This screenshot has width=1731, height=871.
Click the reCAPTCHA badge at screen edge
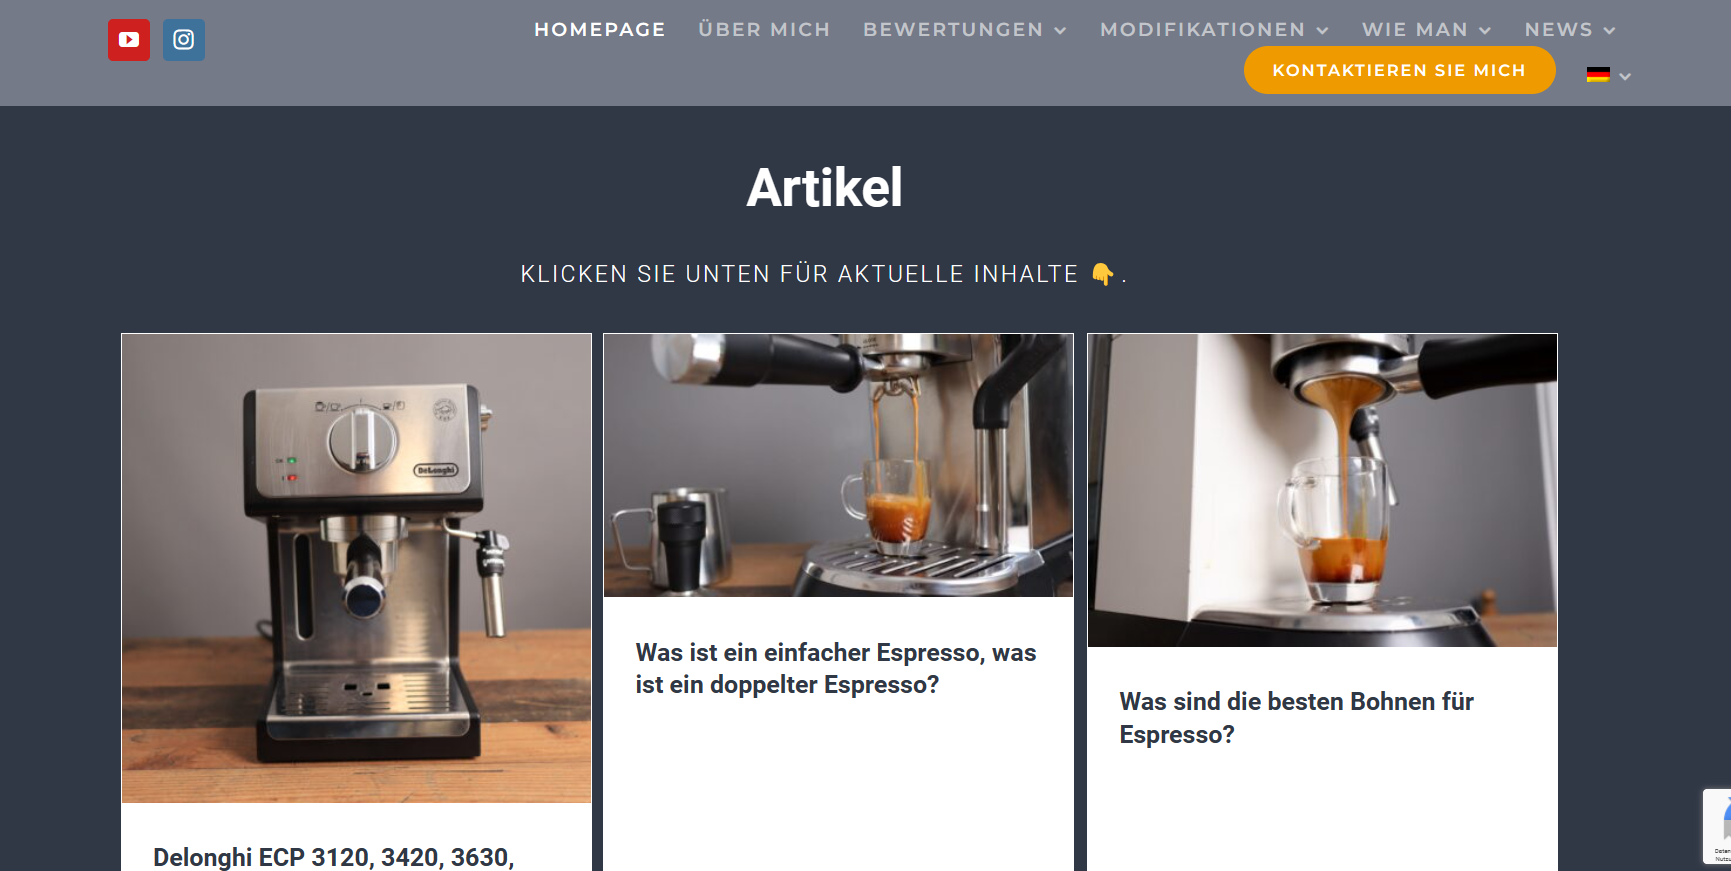point(1717,826)
